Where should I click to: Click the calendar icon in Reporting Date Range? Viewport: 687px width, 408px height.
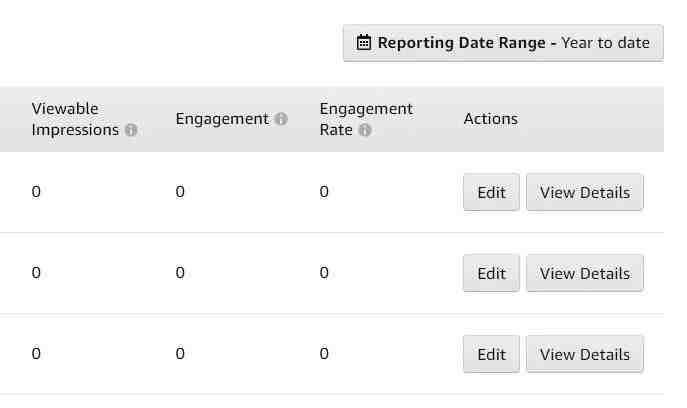coord(364,43)
